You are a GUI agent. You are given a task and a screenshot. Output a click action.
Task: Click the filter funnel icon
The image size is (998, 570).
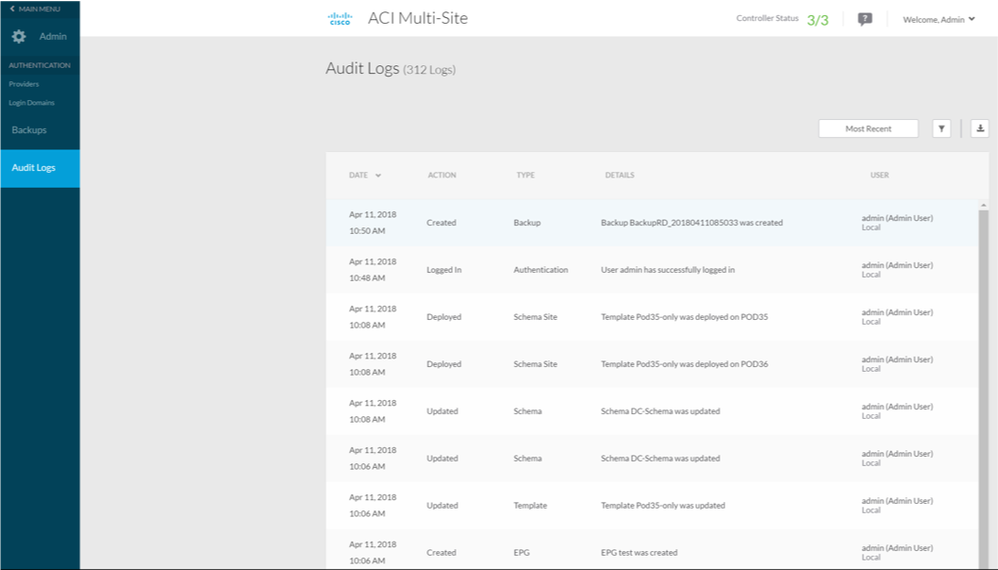point(941,128)
